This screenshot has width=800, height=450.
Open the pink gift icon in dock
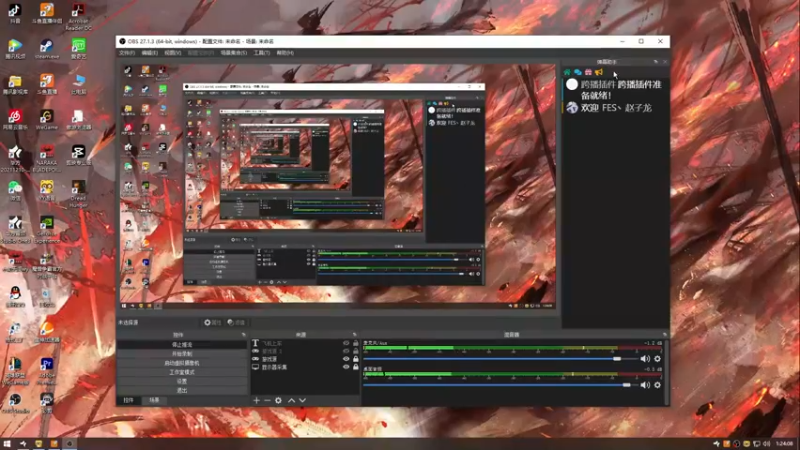pyautogui.click(x=588, y=72)
